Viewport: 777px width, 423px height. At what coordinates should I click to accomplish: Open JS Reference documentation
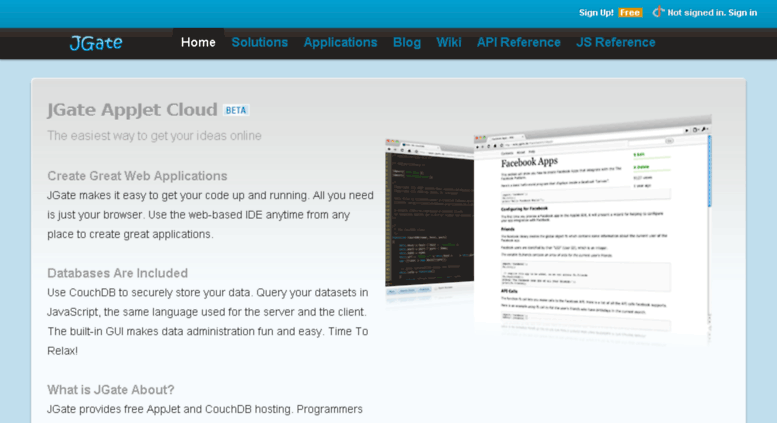coord(615,43)
